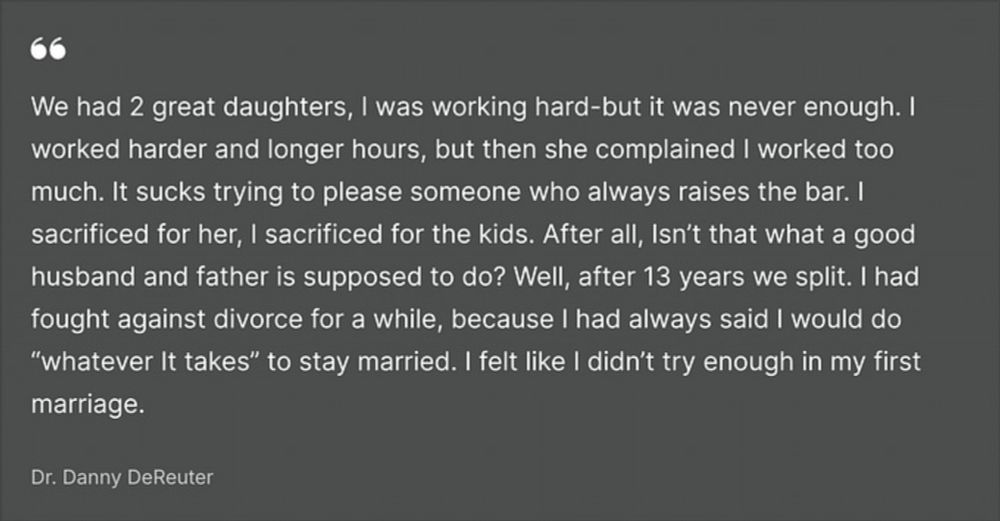Screen dimensions: 1000x521
Task: Click the words "It sucks trying to please"
Action: (x=256, y=192)
